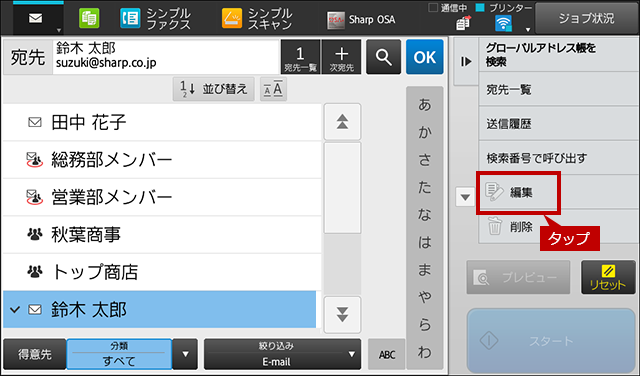
Task: Open the 宛先一覧 count button showing 1
Action: click(x=300, y=57)
